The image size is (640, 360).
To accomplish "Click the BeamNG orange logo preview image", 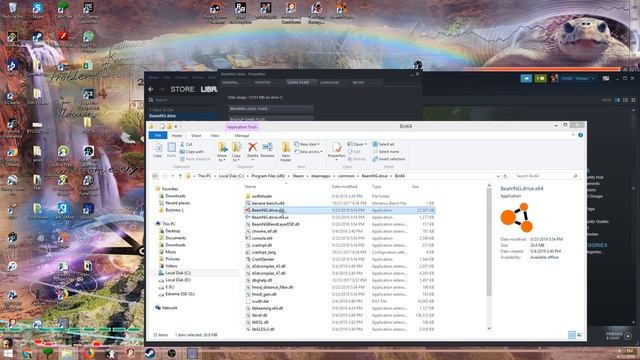I will [x=517, y=218].
